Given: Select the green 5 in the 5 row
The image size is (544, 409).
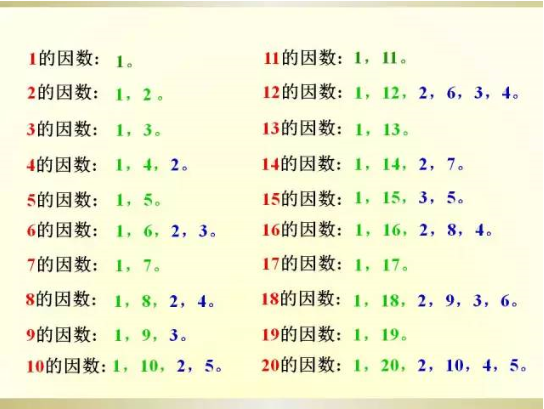Looking at the screenshot, I should [x=148, y=200].
